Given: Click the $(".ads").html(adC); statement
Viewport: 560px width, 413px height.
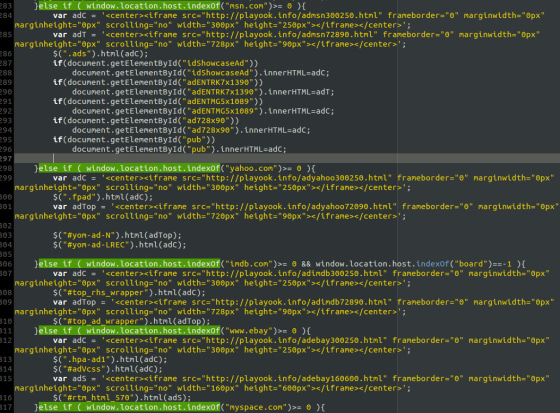Looking at the screenshot, I should (100, 54).
